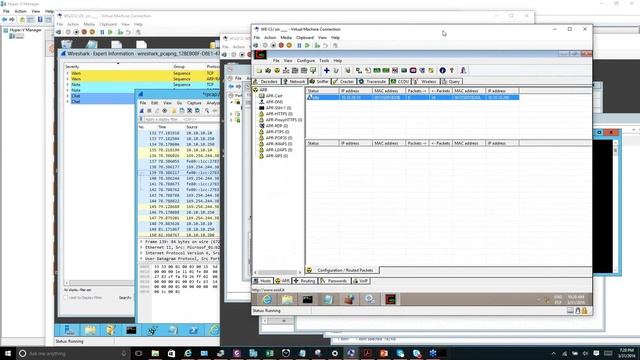Click Start/Stop APR radiation icon in Cain toolbar

pyautogui.click(x=277, y=71)
